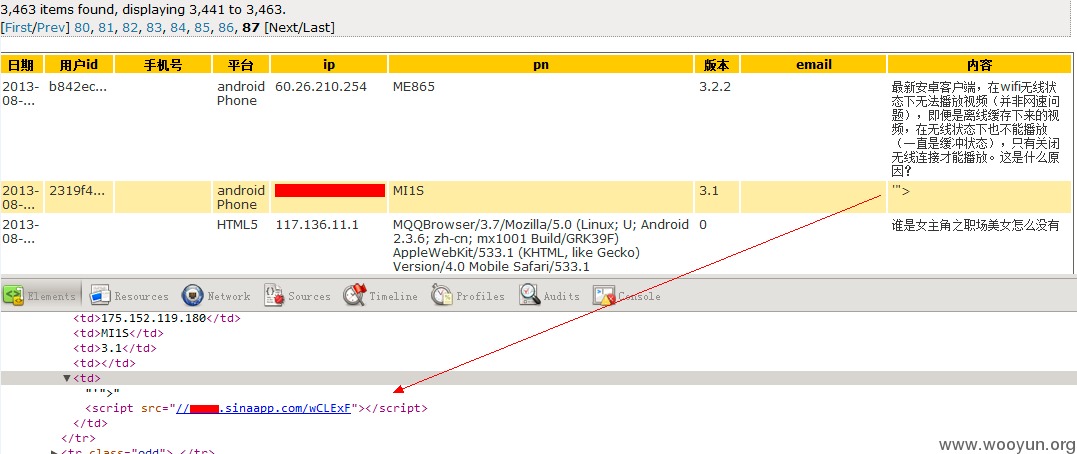Switch to the Elements tab label

52,297
